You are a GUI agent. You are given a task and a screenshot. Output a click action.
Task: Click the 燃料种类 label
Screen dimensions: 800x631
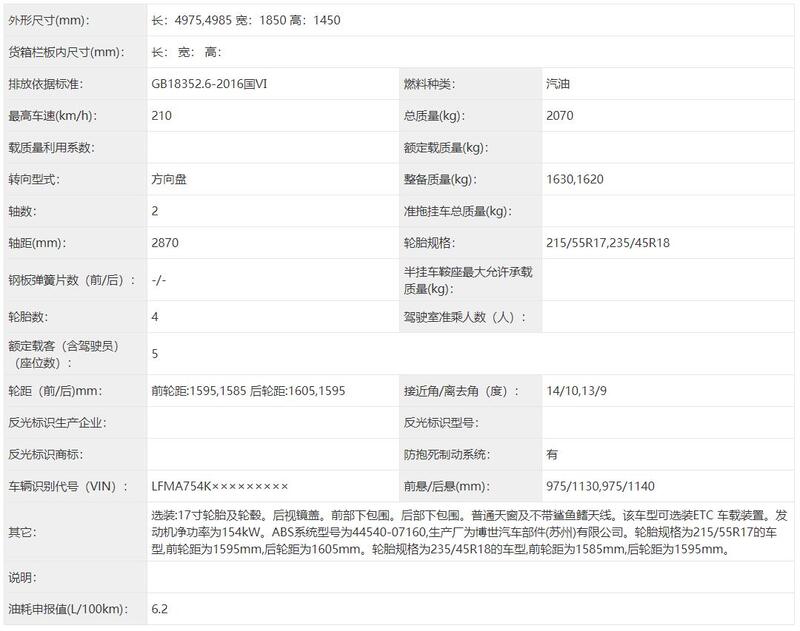[429, 84]
